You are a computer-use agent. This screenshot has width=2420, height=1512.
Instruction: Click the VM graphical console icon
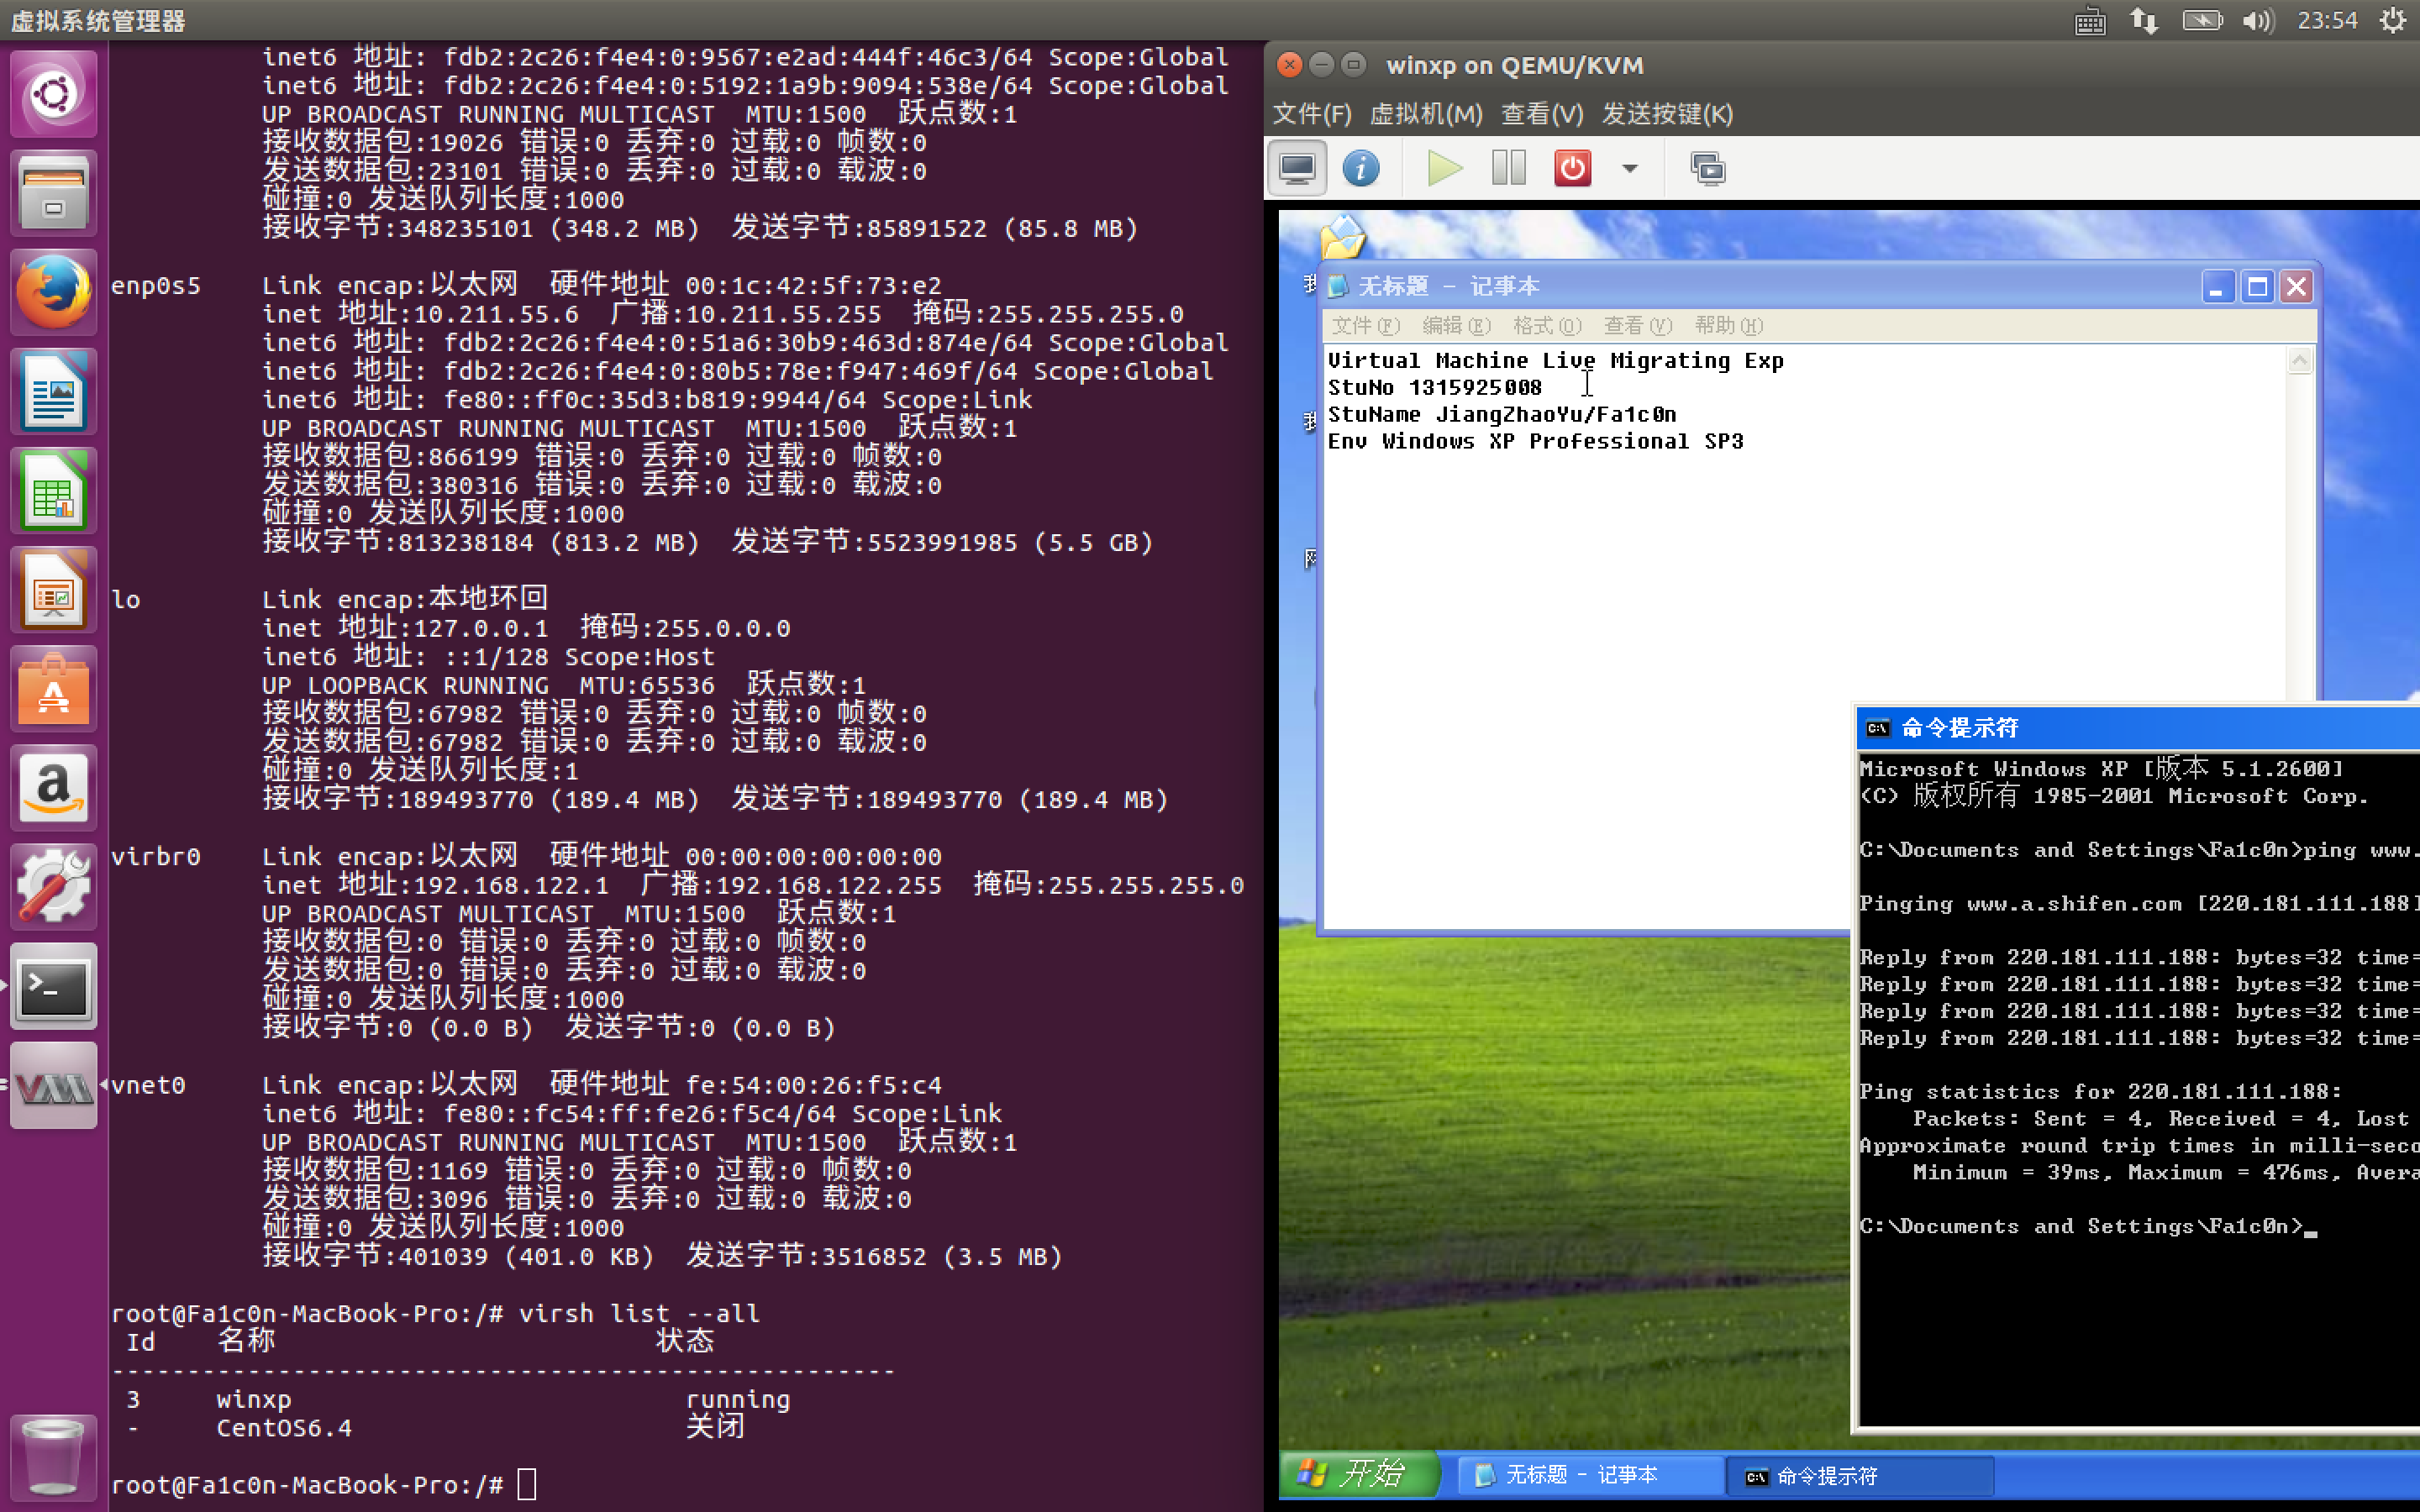pyautogui.click(x=1297, y=168)
